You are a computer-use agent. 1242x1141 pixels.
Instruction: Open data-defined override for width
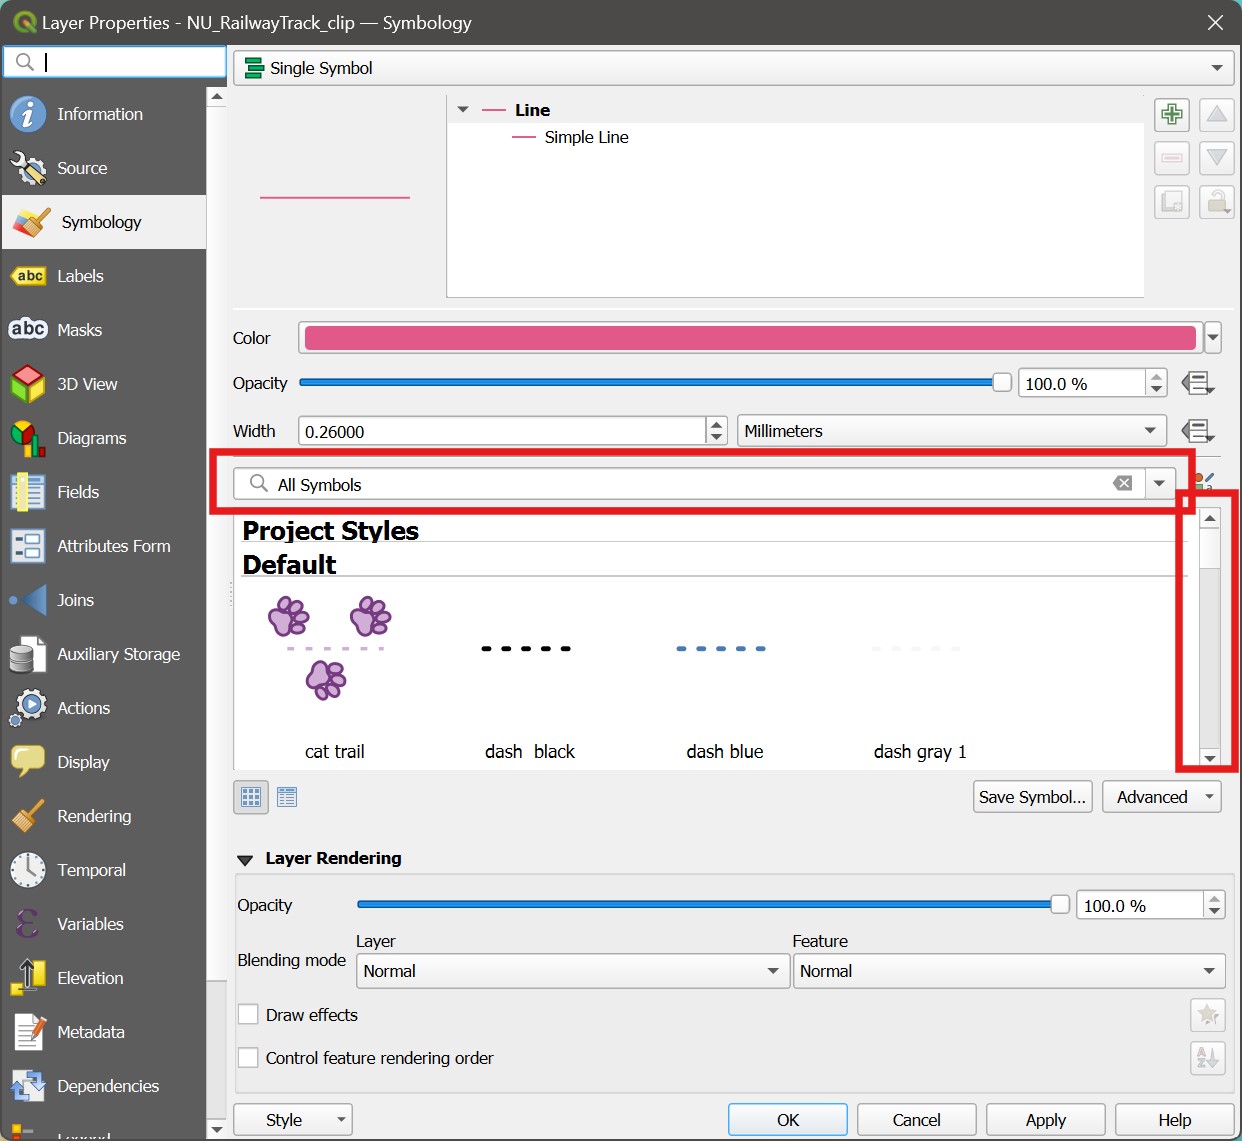(x=1198, y=431)
